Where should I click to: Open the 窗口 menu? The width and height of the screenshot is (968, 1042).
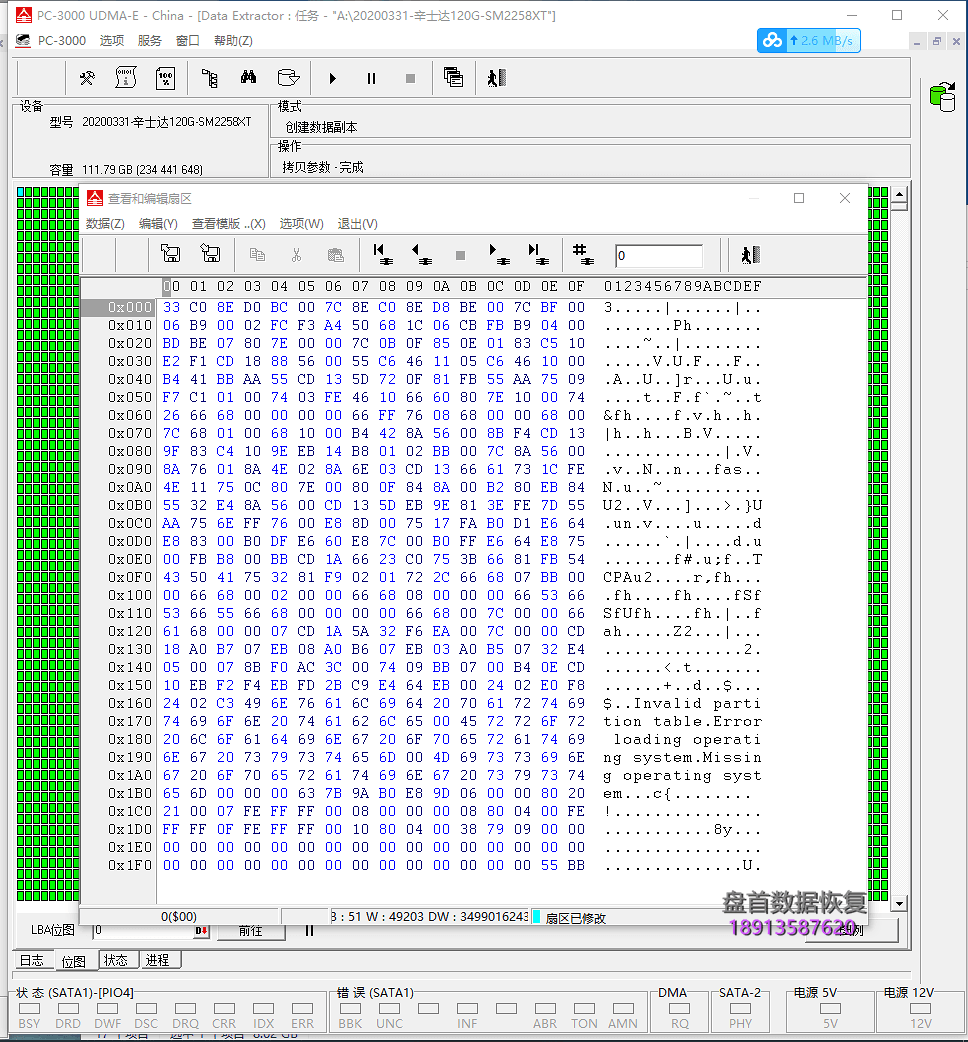tap(187, 41)
